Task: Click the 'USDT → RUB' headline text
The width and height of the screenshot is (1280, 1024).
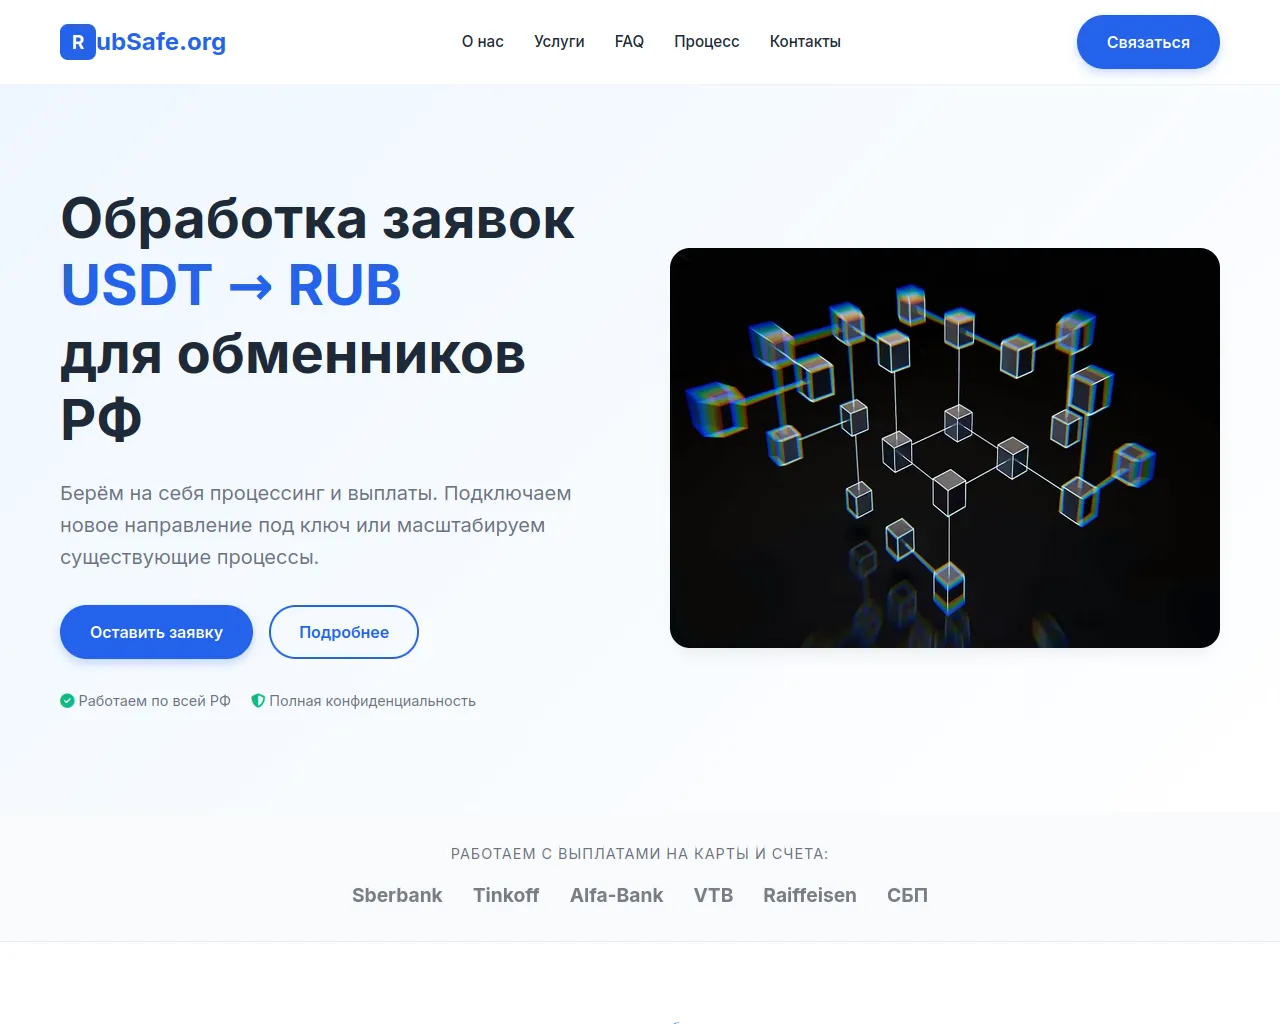Action: [231, 286]
